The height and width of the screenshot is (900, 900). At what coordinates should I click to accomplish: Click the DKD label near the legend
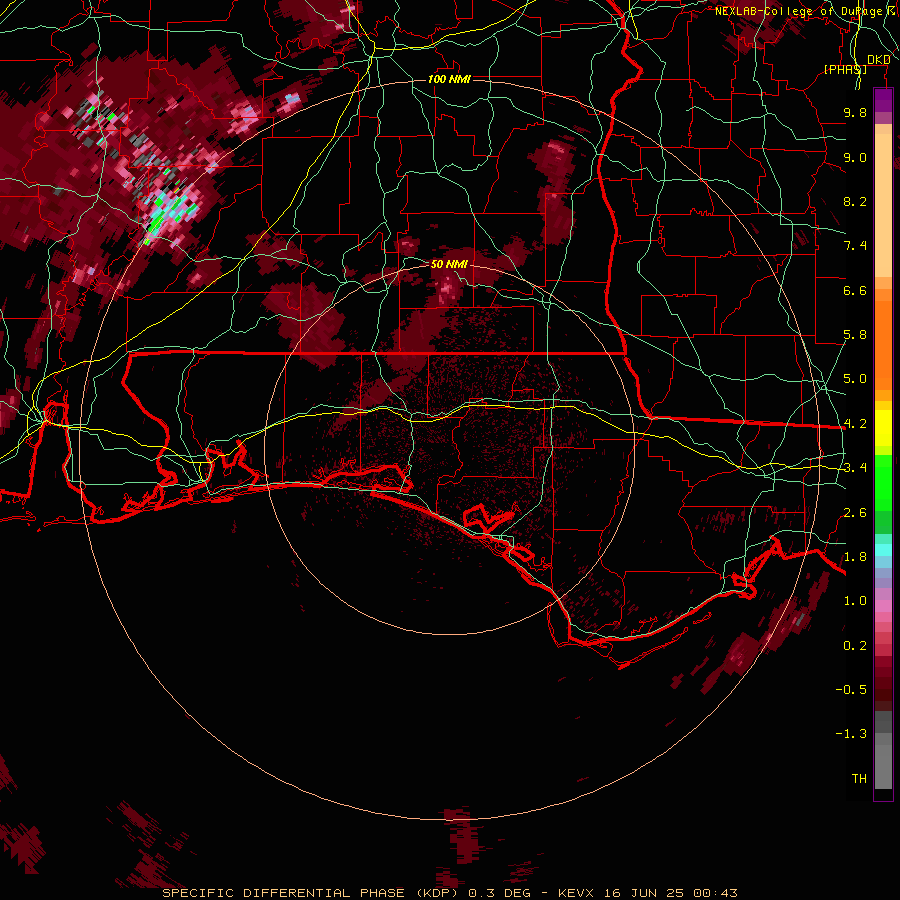click(x=879, y=60)
